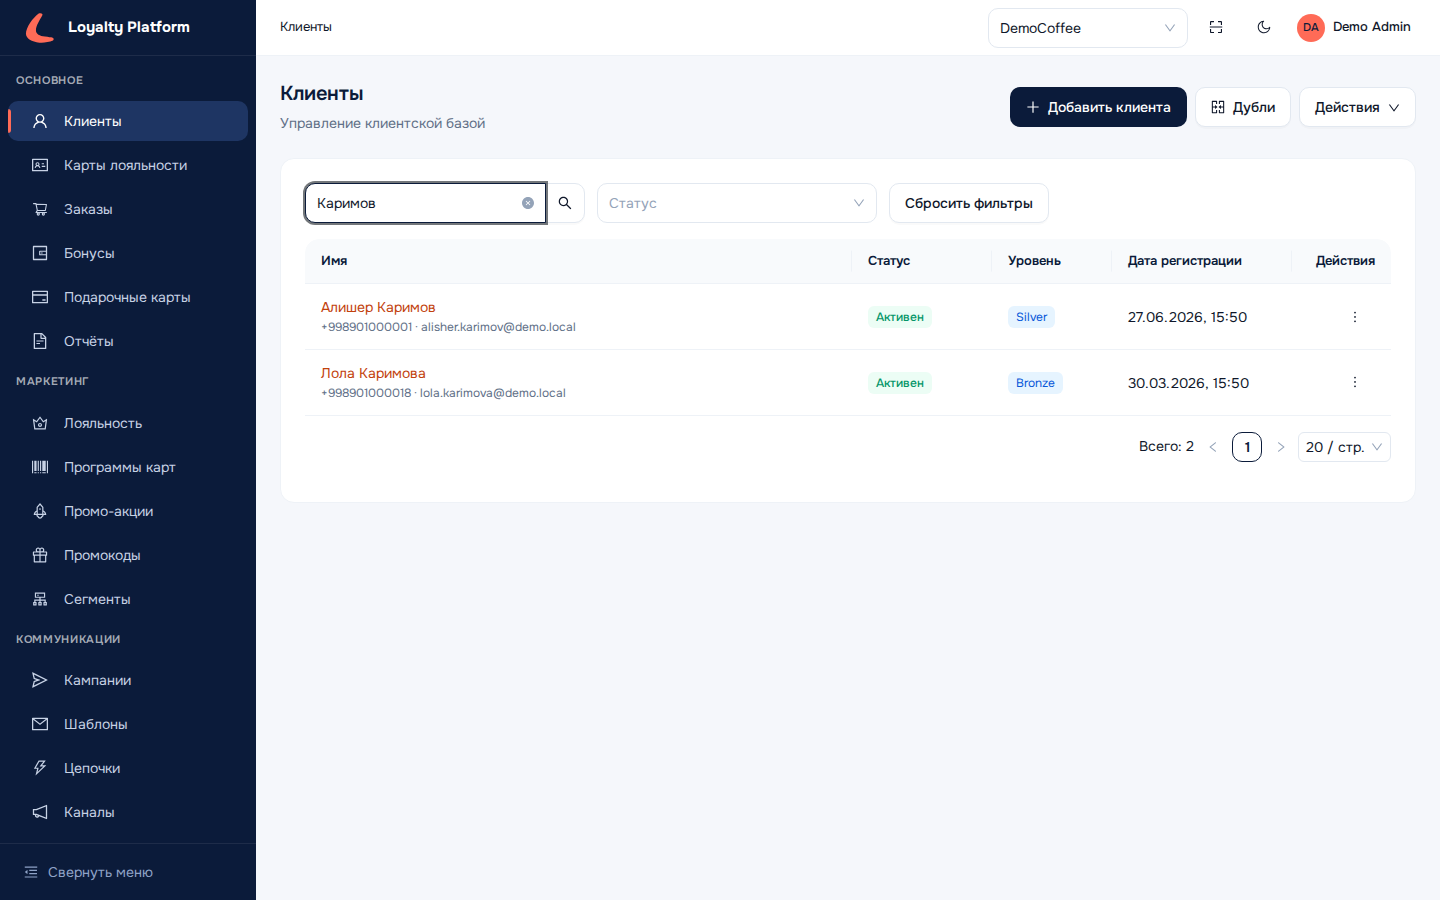Click the Сбросить фильтры button
Viewport: 1440px width, 900px height.
pyautogui.click(x=968, y=203)
